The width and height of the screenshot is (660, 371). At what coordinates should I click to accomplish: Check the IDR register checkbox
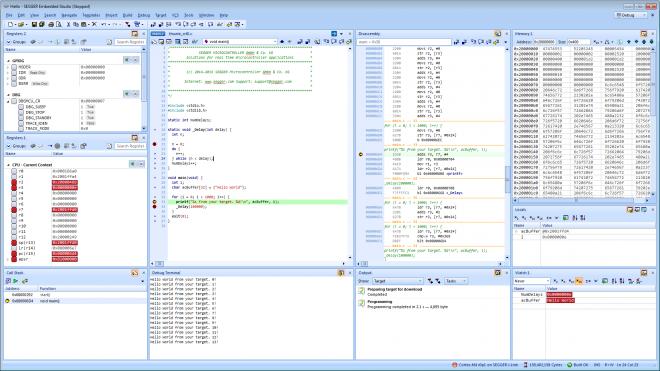tap(14, 72)
